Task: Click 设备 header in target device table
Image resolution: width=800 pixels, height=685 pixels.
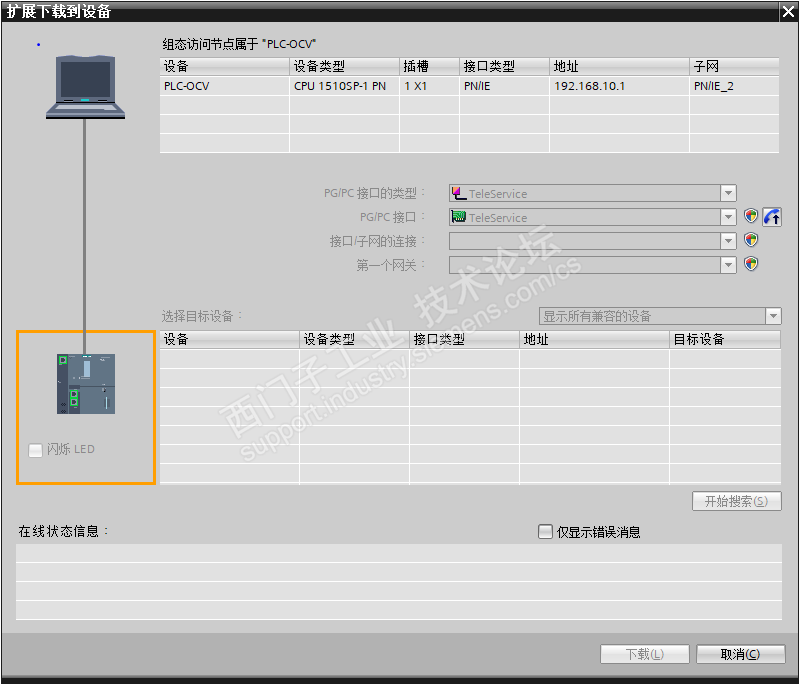Action: pos(230,339)
